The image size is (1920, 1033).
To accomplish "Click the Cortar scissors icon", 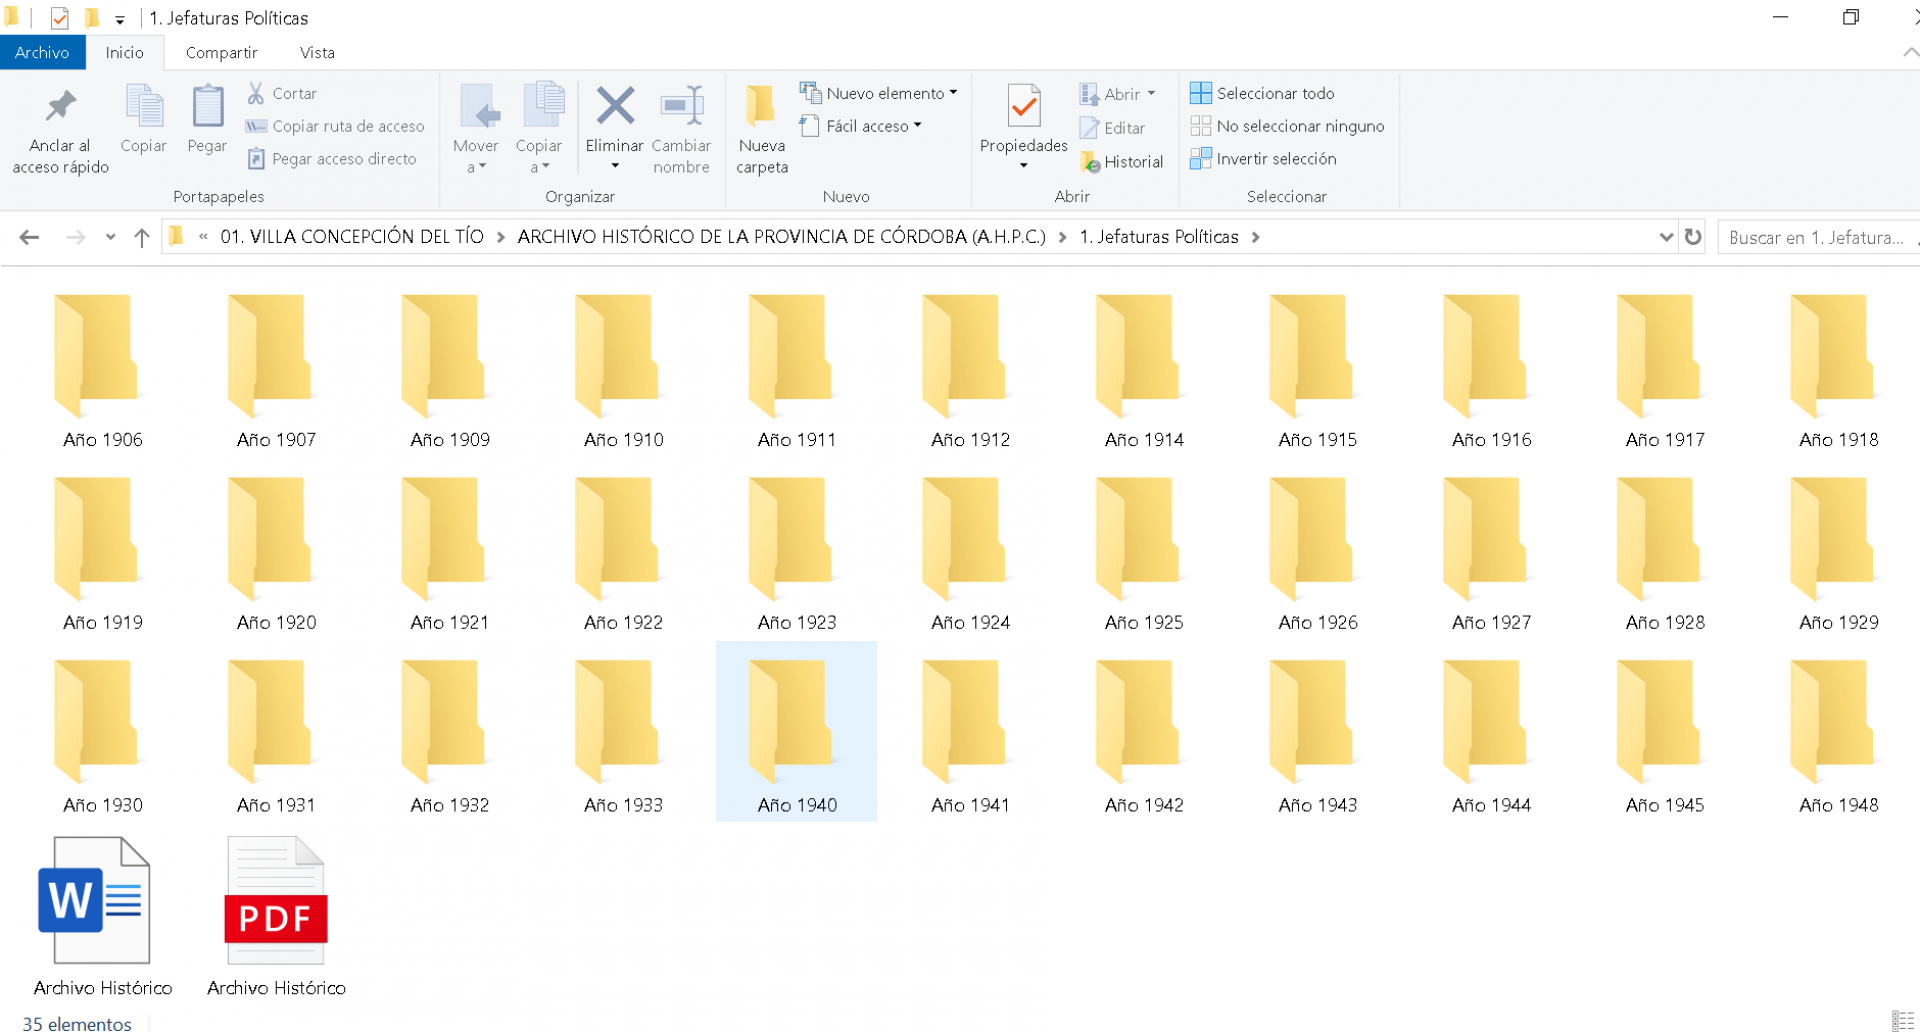I will point(256,93).
